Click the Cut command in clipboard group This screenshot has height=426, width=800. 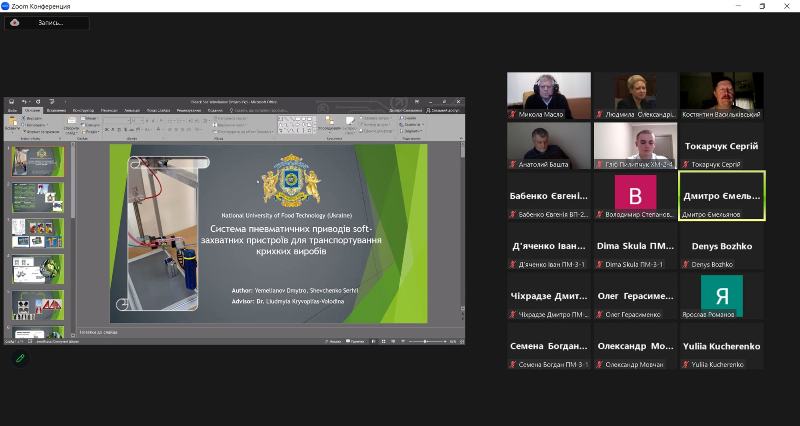click(32, 118)
